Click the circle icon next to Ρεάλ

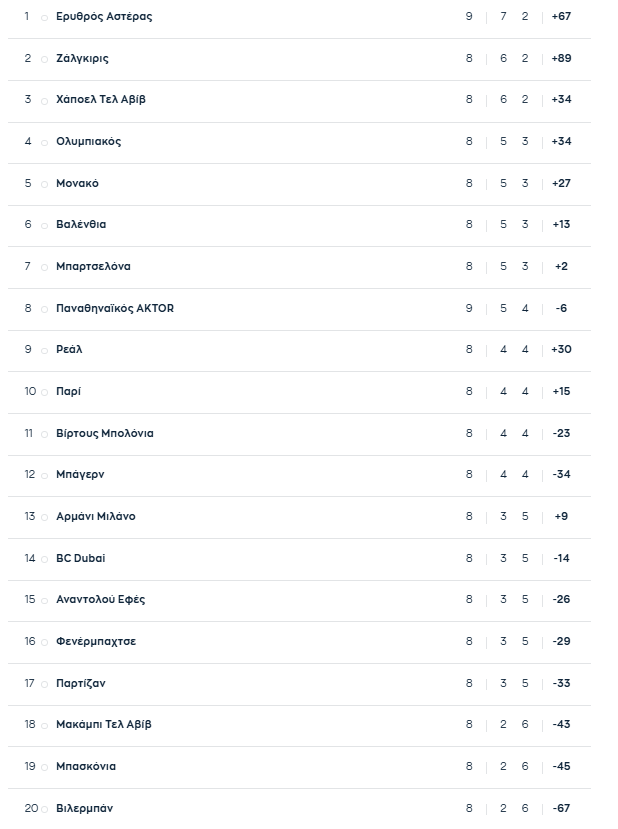[x=44, y=351]
